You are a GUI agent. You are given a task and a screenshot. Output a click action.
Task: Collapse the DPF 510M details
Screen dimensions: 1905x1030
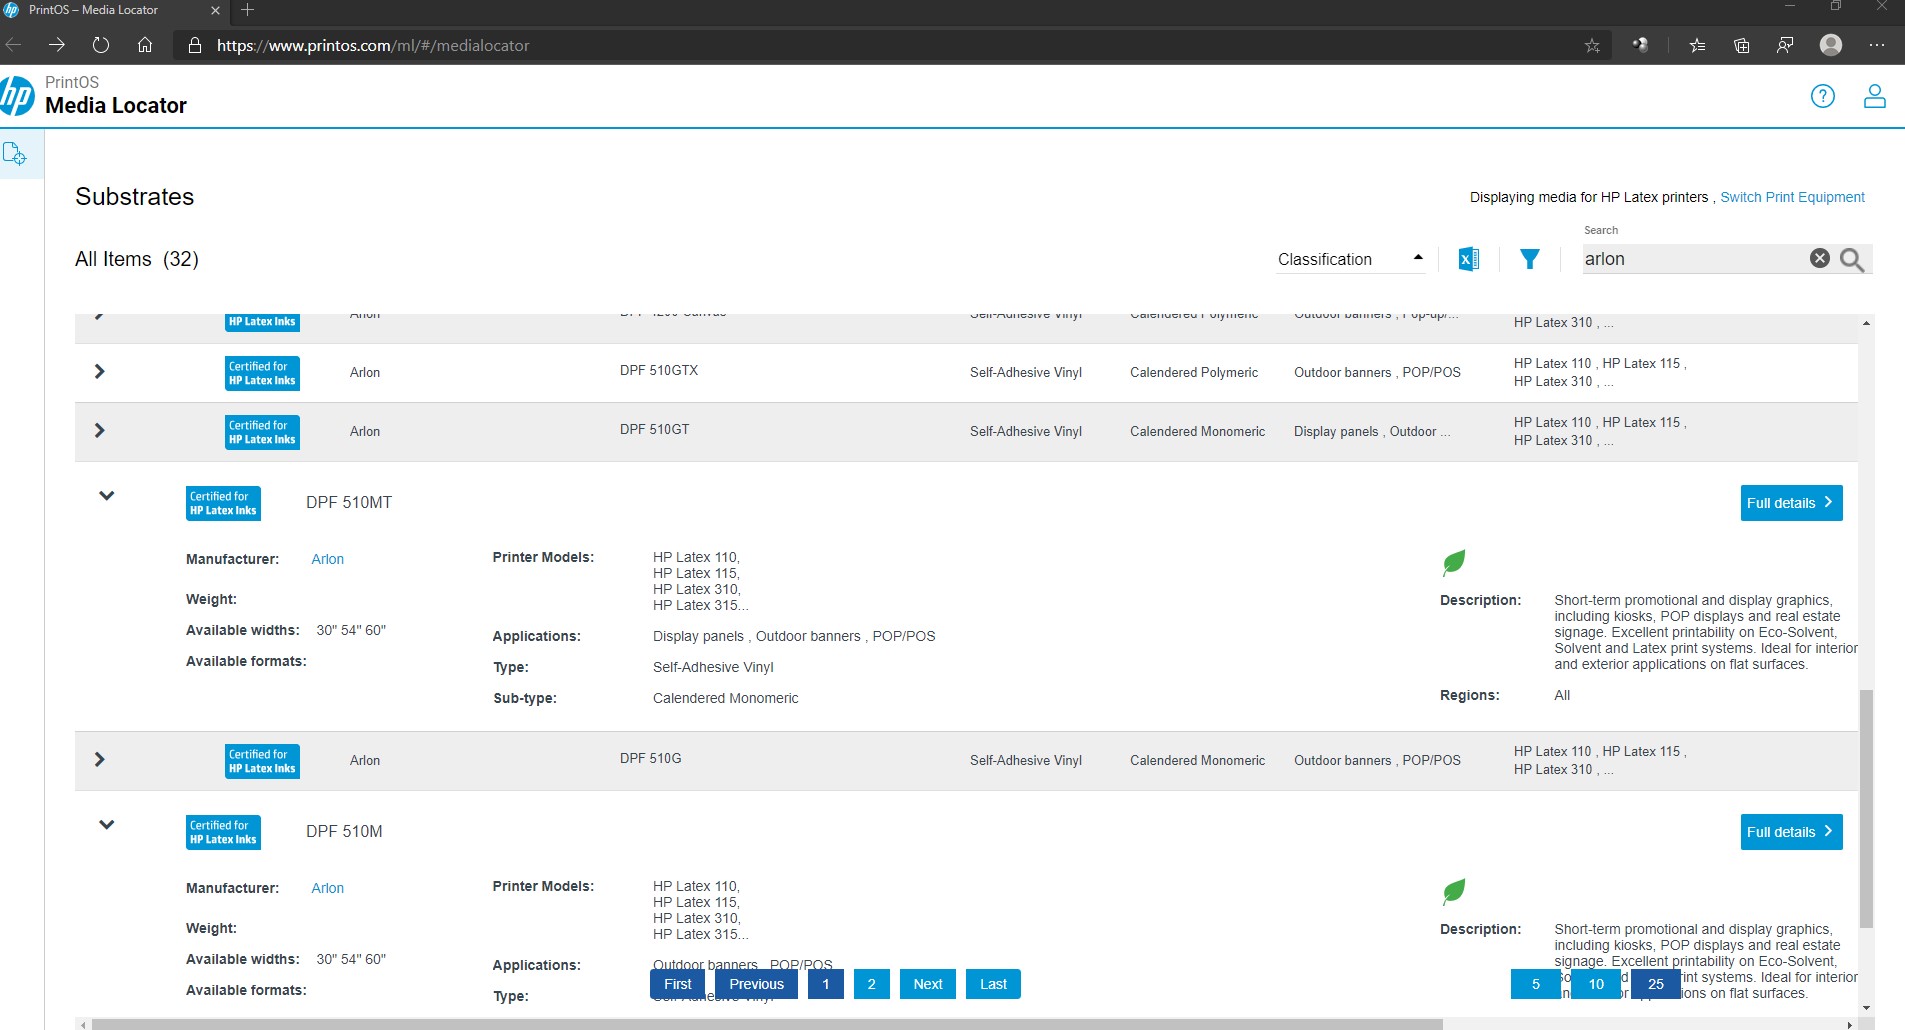point(107,825)
